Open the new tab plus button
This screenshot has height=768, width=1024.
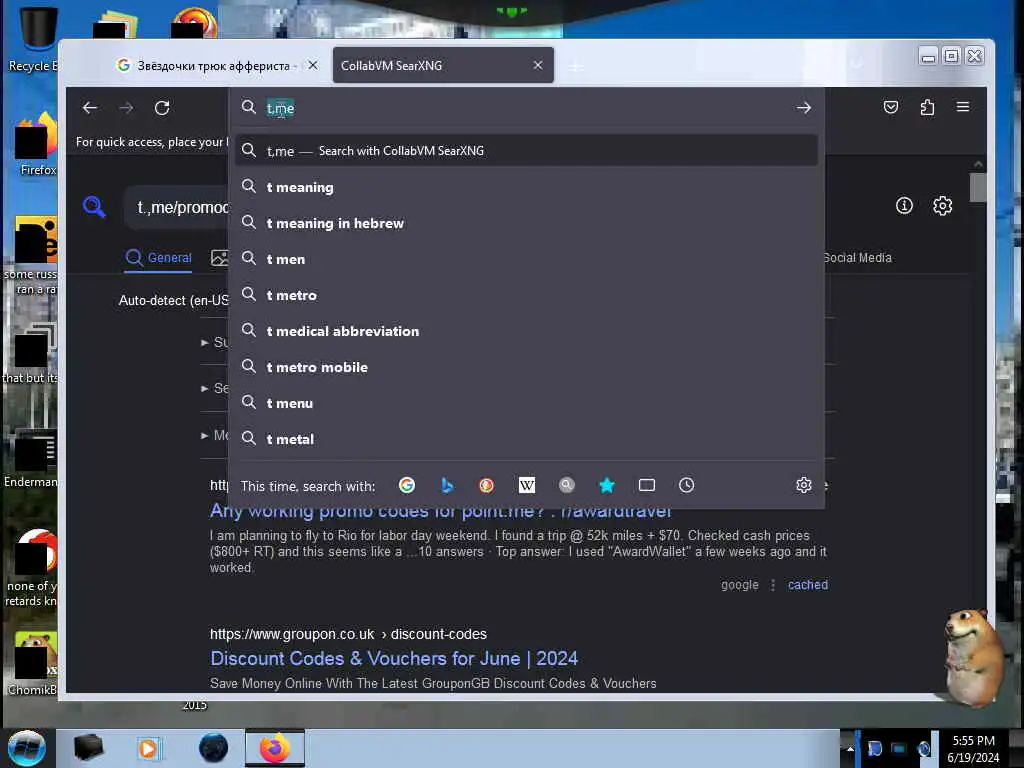(x=575, y=67)
